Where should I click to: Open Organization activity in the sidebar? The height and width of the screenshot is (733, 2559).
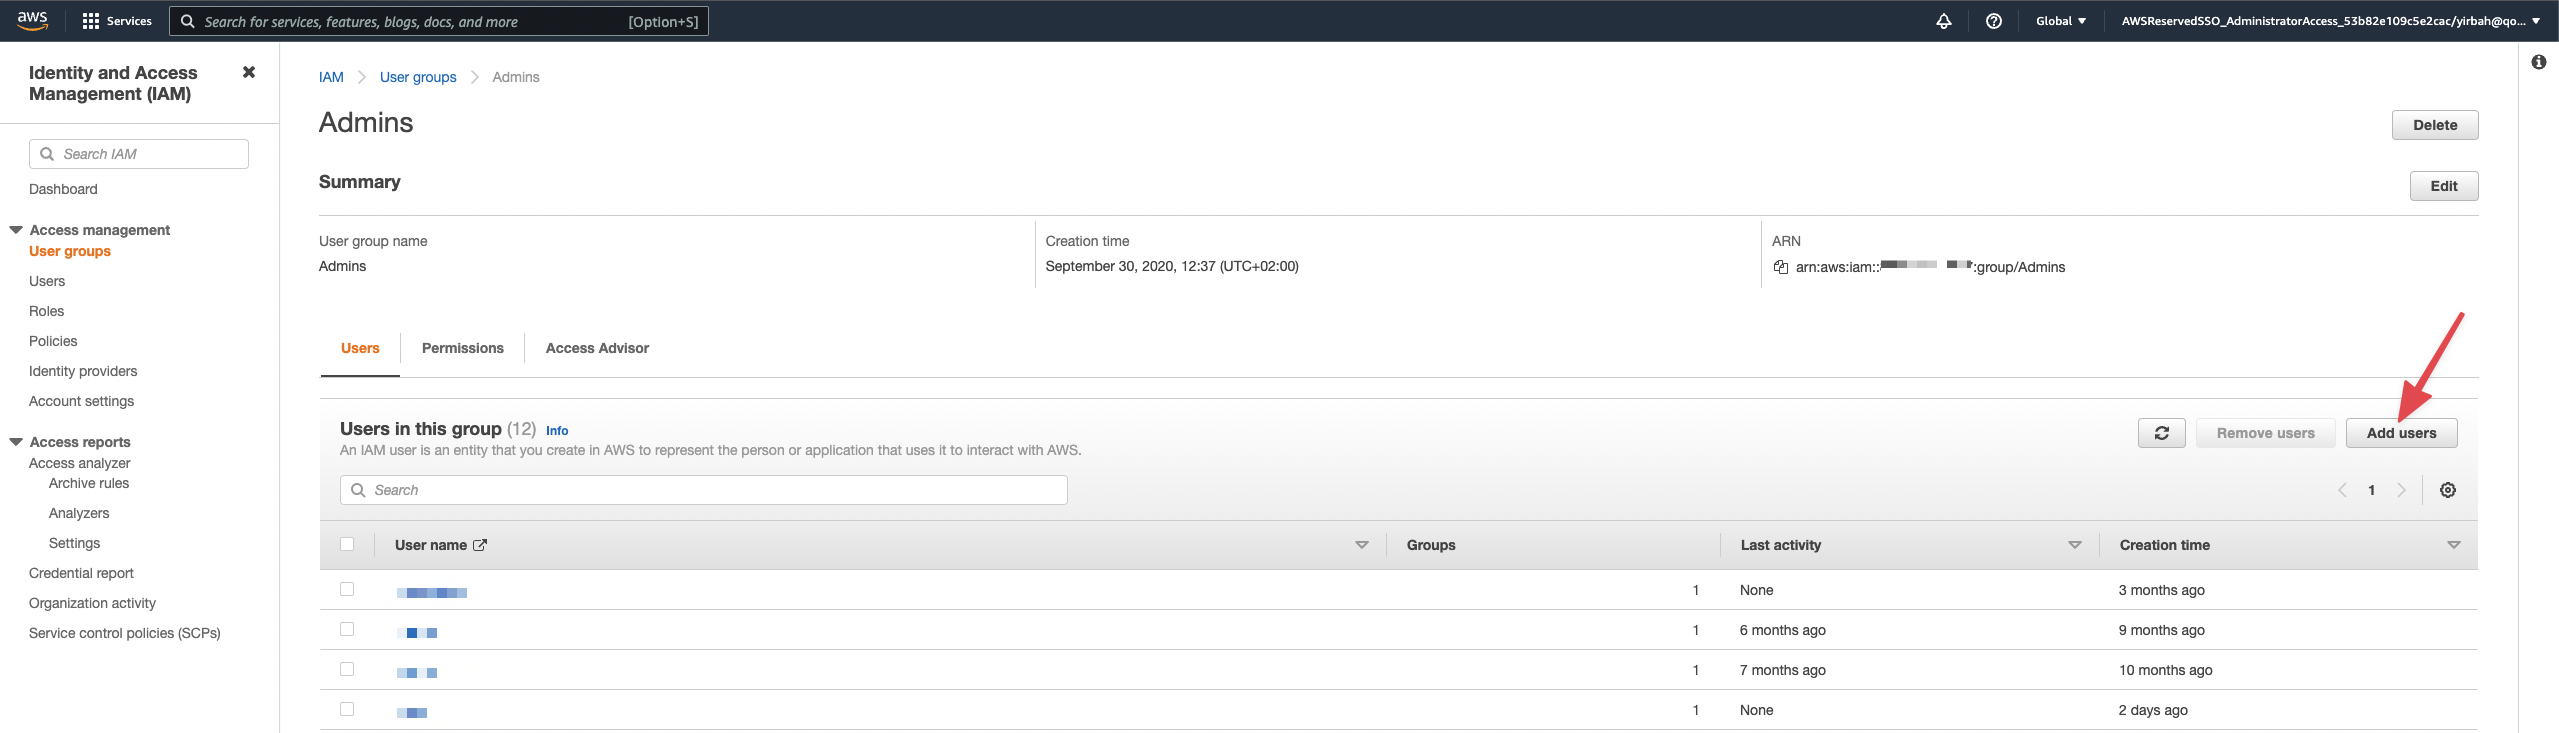(92, 603)
